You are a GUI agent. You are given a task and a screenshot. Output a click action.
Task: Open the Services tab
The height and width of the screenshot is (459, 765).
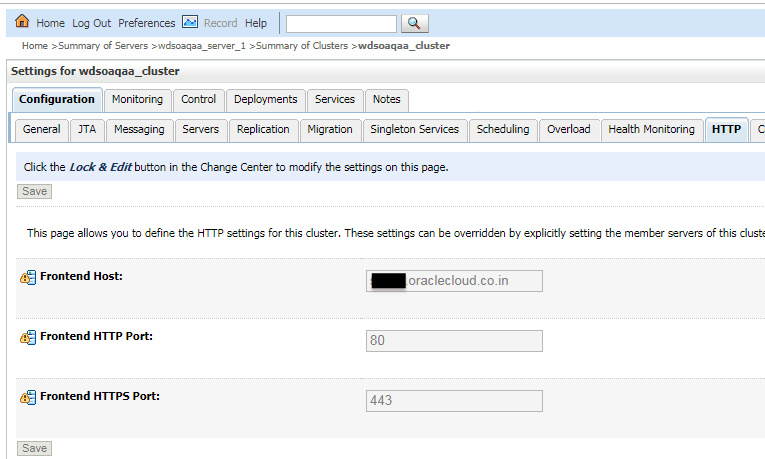335,100
